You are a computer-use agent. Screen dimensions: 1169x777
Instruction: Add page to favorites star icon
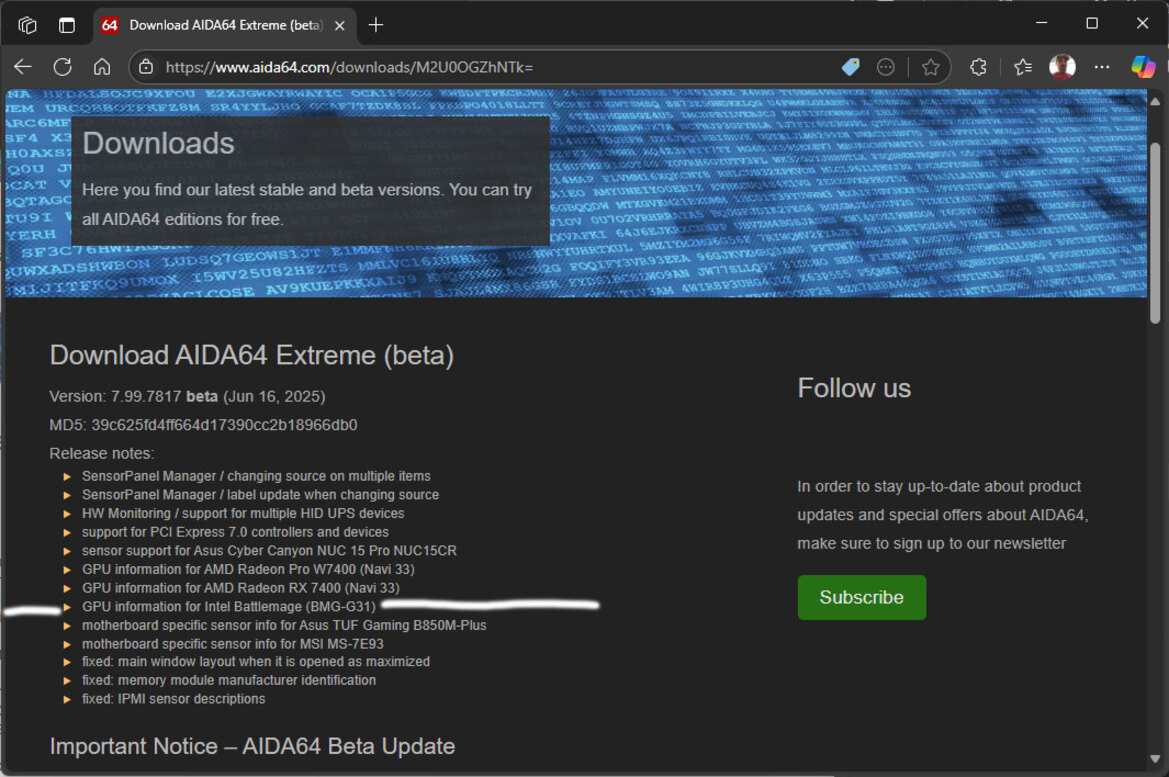click(x=930, y=67)
